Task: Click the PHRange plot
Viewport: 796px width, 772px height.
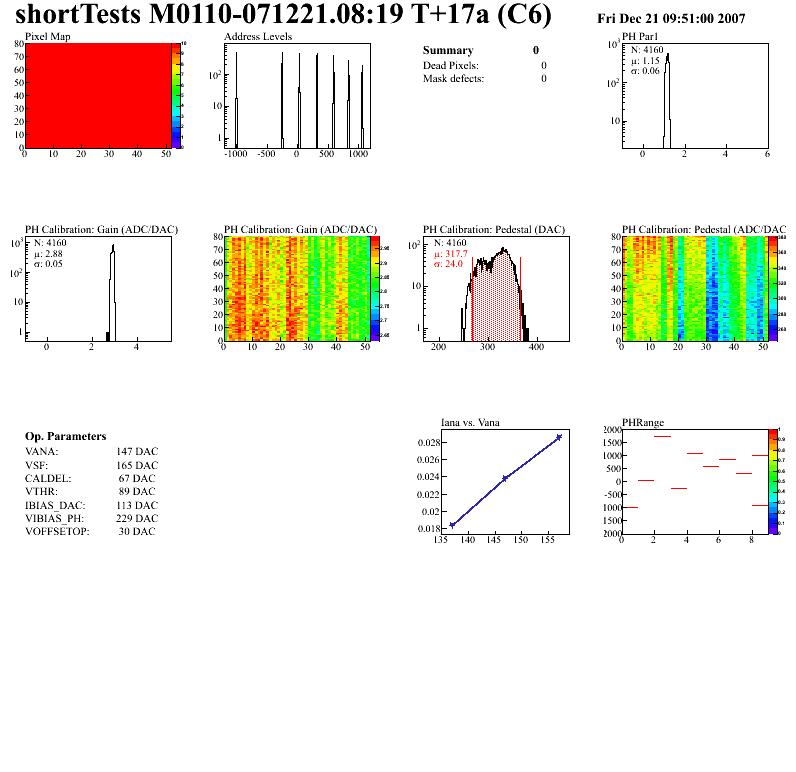Action: click(x=694, y=481)
